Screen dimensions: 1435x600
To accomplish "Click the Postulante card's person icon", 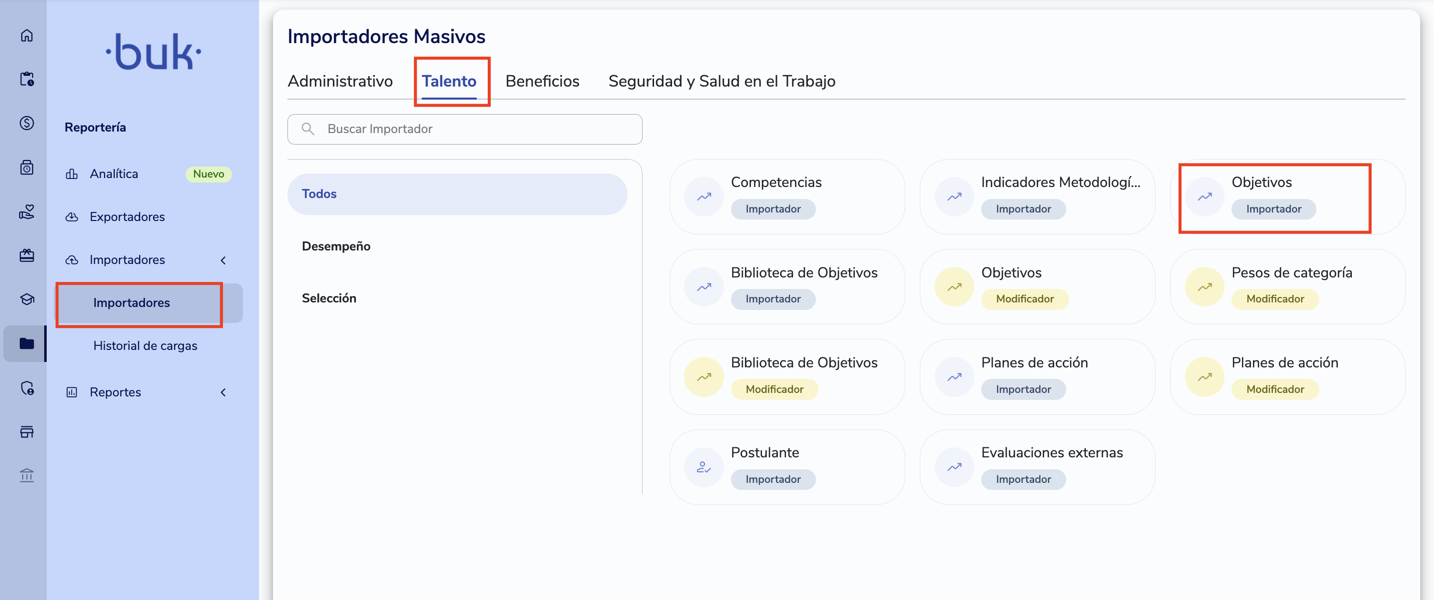I will point(704,467).
